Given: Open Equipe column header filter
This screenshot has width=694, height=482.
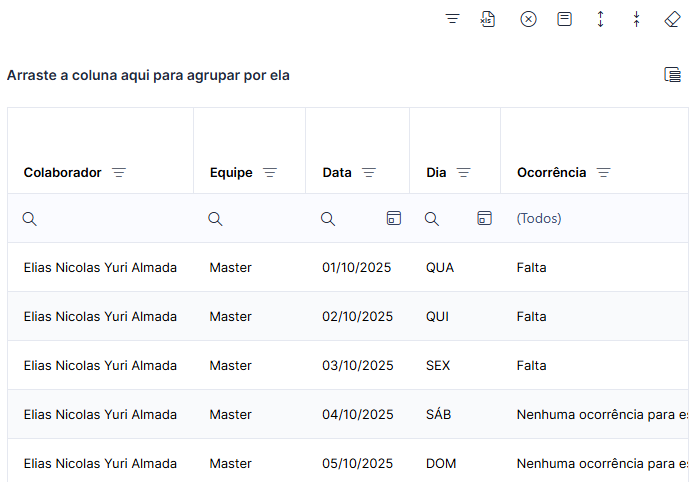Looking at the screenshot, I should (x=270, y=173).
